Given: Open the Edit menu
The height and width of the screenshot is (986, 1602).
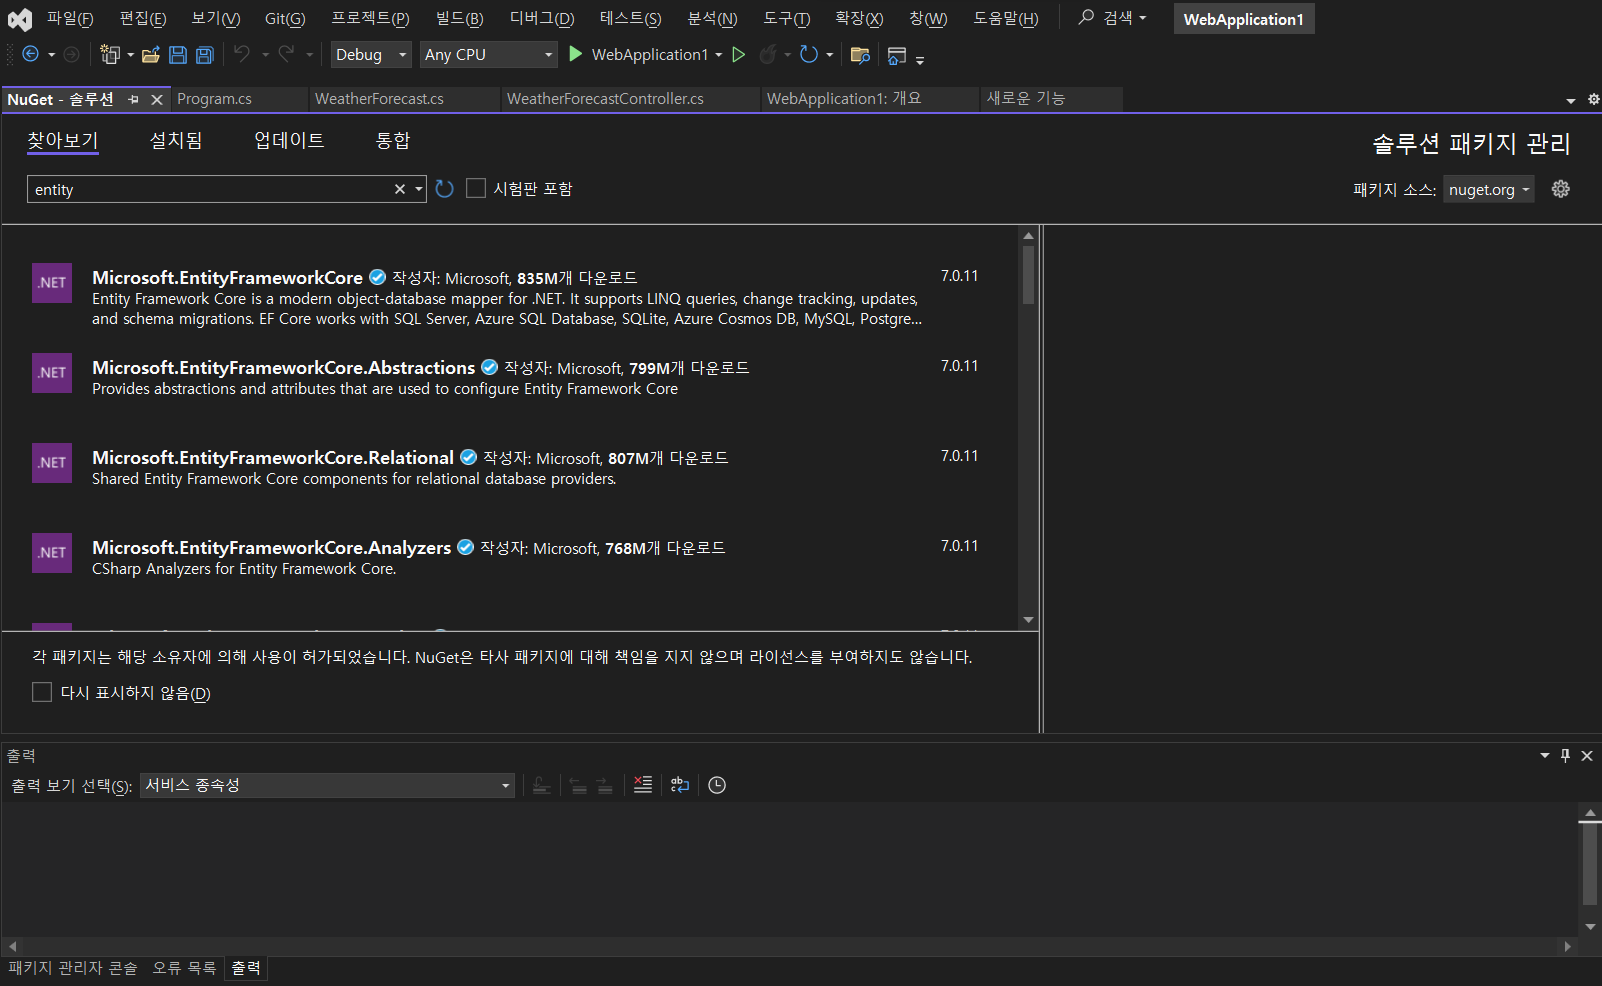Looking at the screenshot, I should pos(143,19).
